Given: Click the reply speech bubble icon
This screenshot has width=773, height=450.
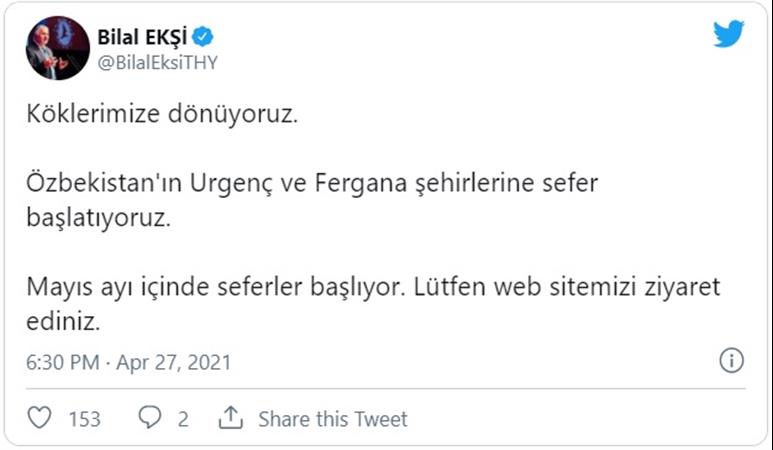Looking at the screenshot, I should coord(151,418).
